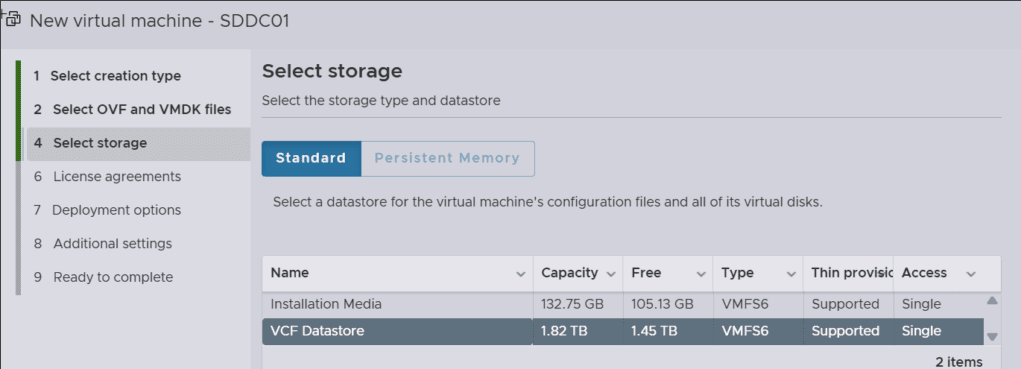
Task: Click the 1.45 TB free space cell
Action: [654, 331]
